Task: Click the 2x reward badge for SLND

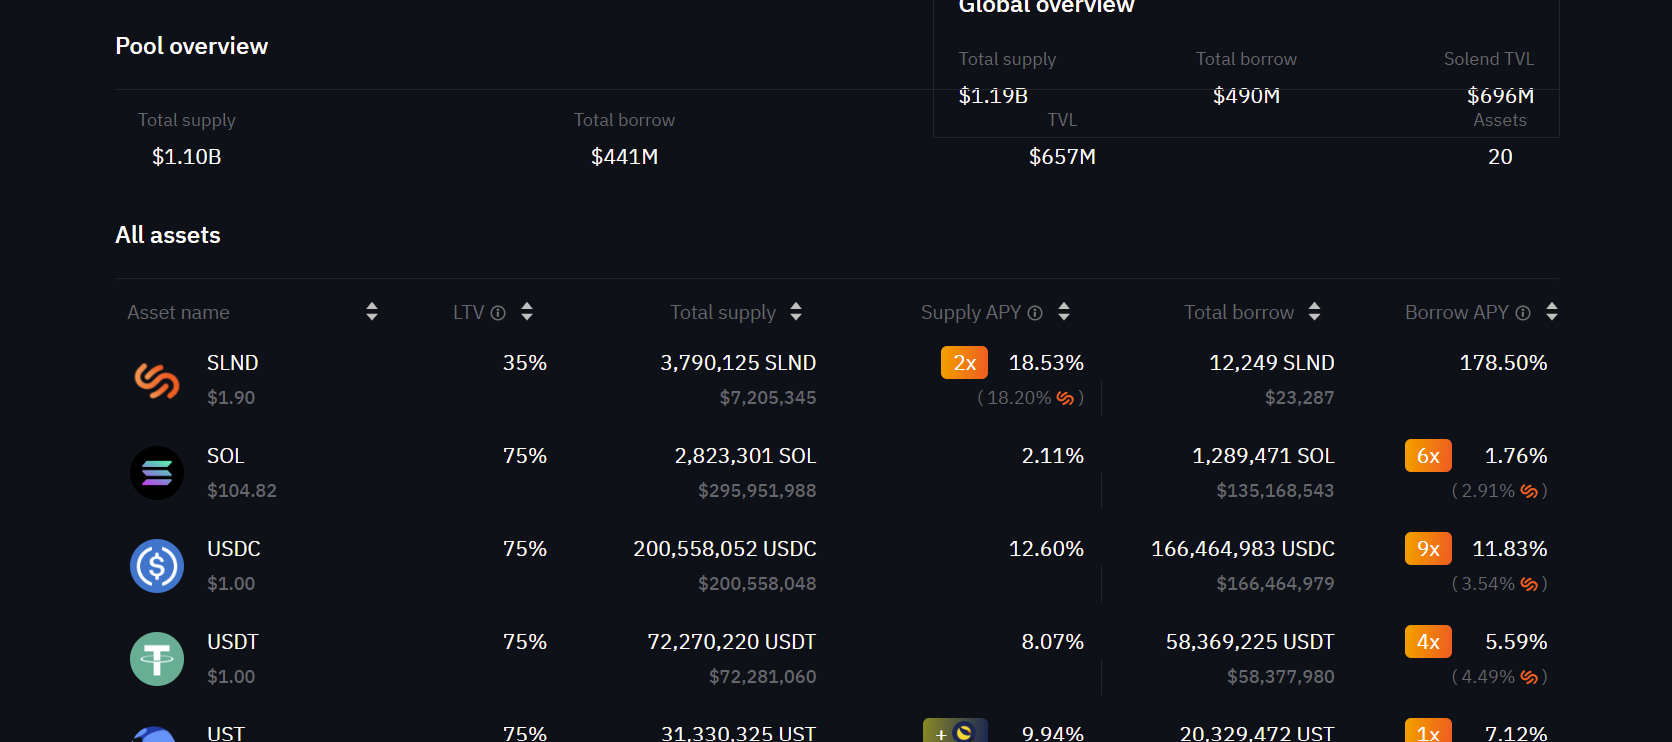Action: coord(964,363)
